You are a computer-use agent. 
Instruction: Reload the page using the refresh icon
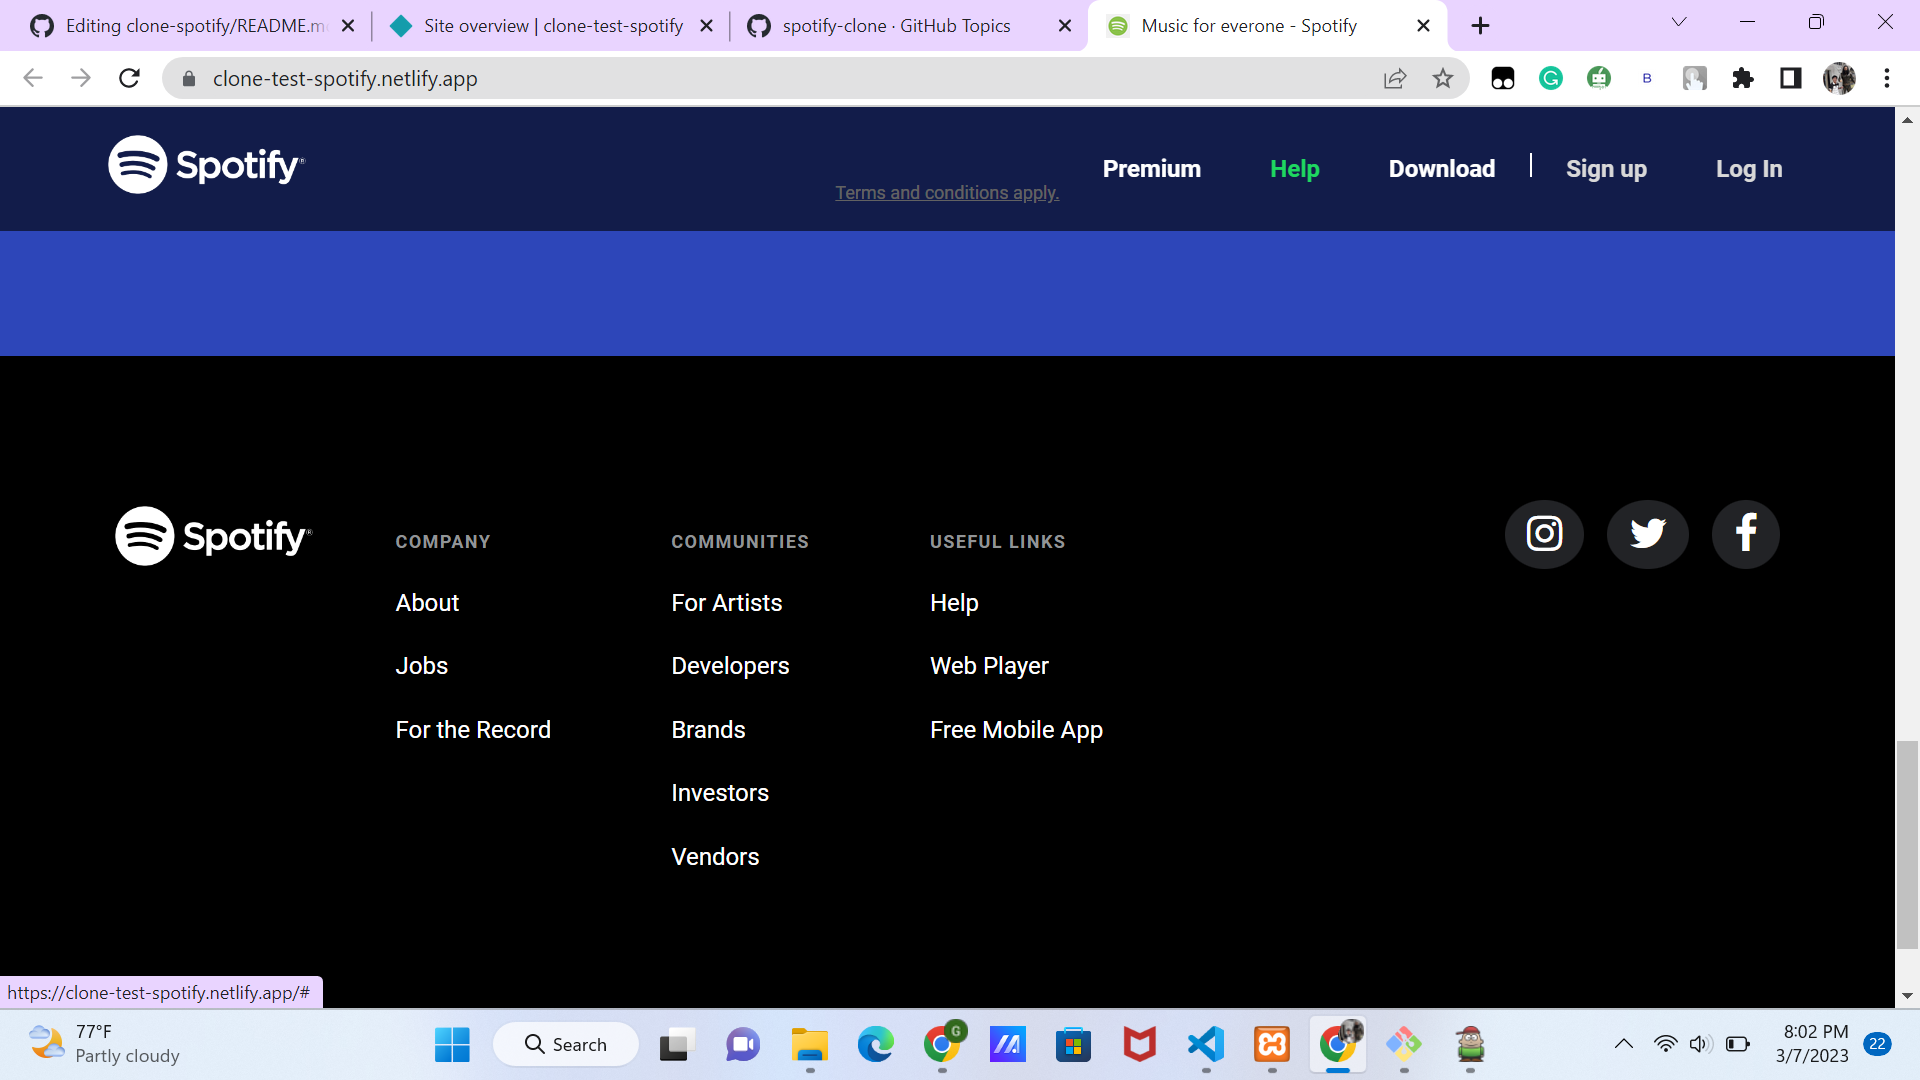click(x=129, y=78)
